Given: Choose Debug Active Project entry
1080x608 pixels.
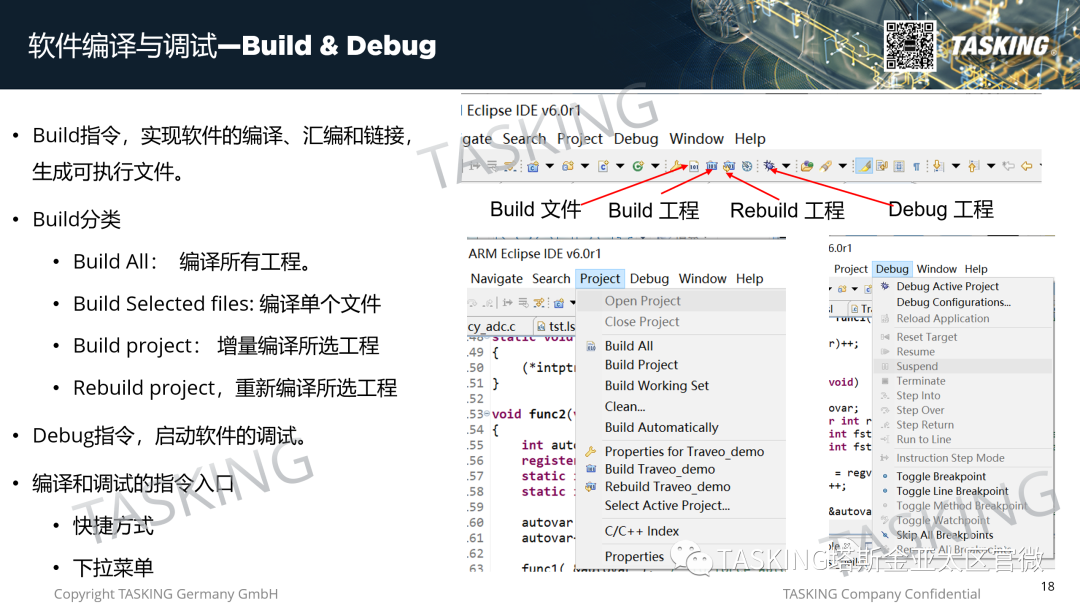Looking at the screenshot, I should (947, 286).
